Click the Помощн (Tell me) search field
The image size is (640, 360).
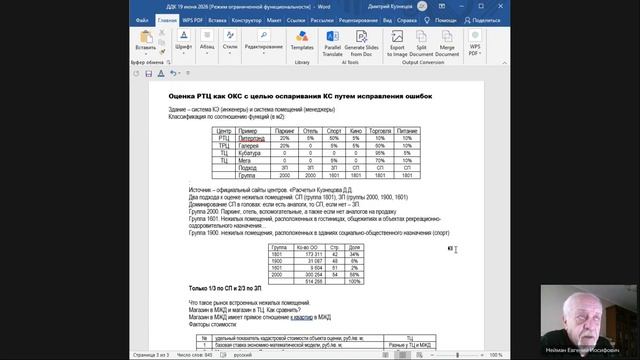(445, 20)
